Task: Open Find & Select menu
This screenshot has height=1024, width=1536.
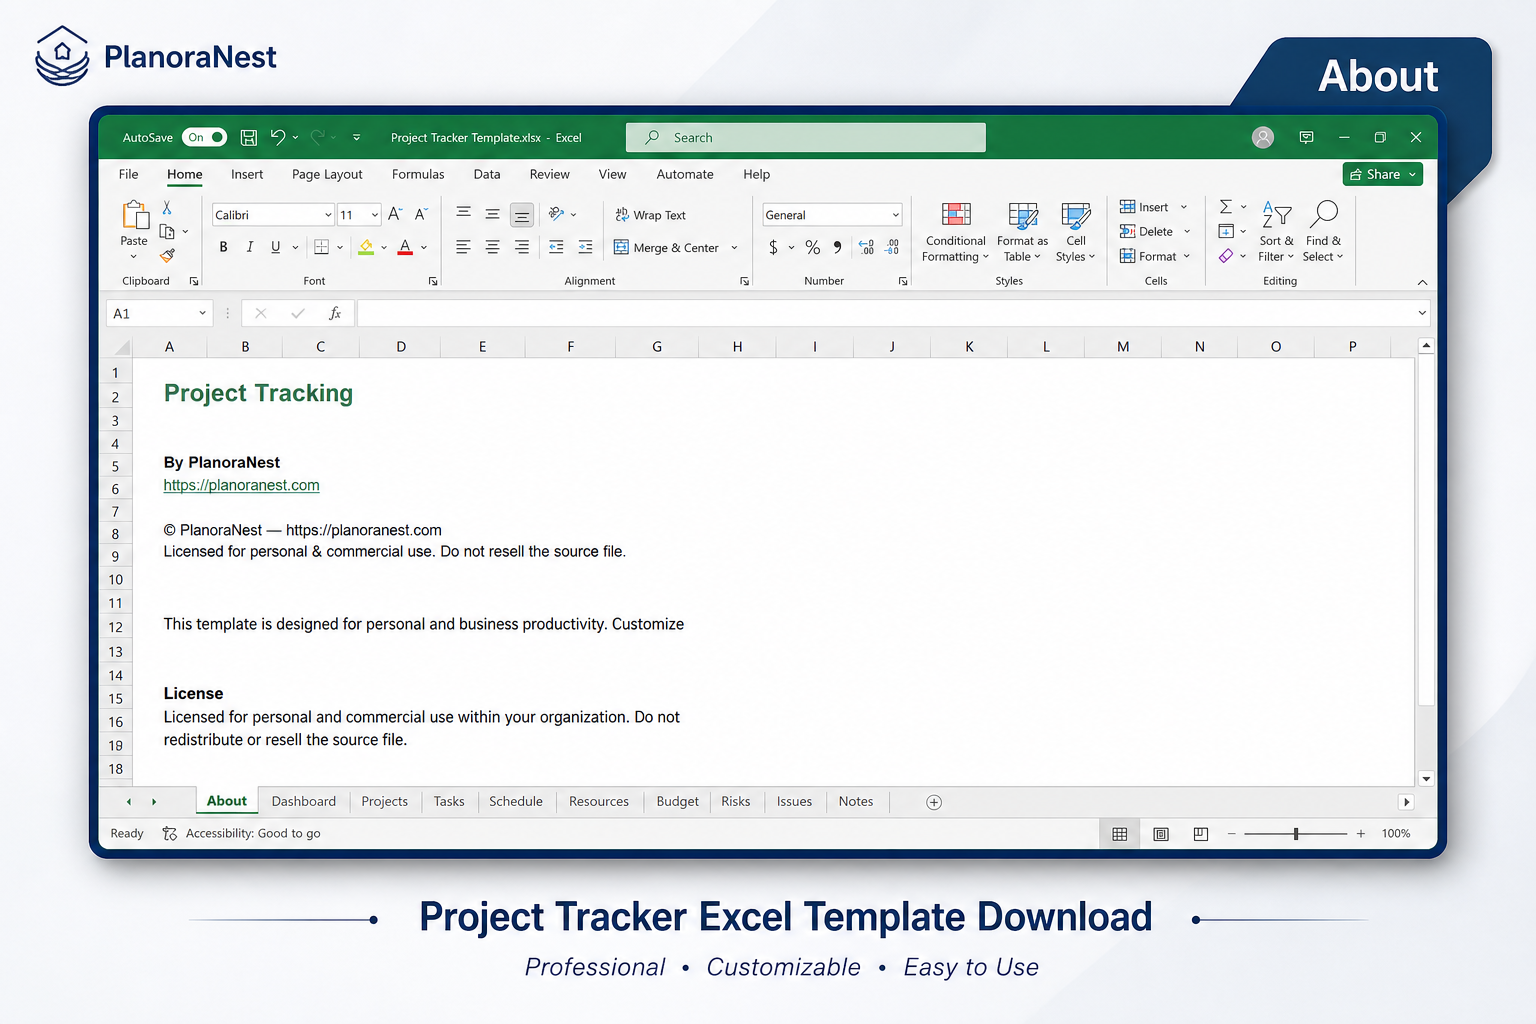Action: click(x=1323, y=232)
